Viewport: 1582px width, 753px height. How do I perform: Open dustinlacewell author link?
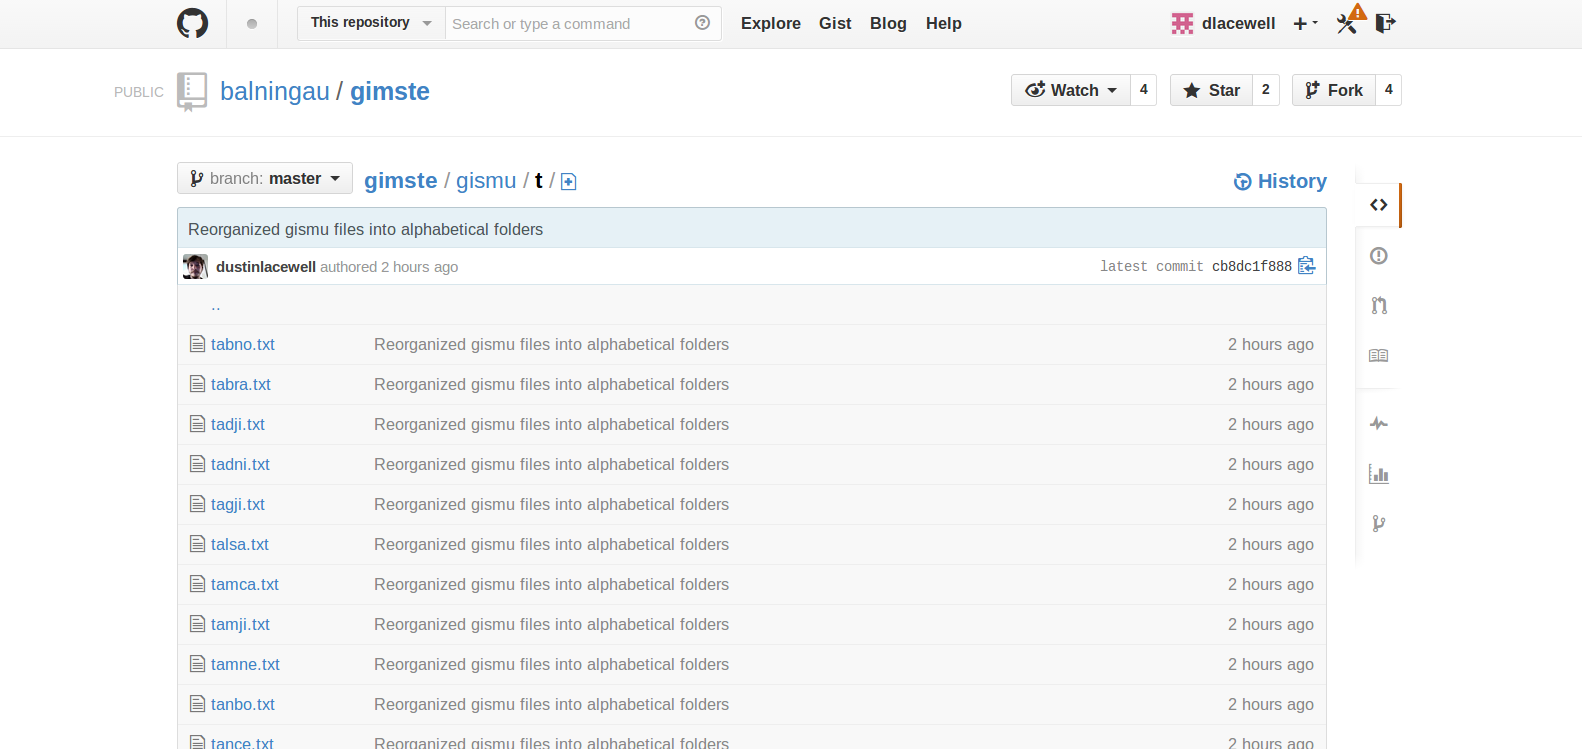pos(266,267)
